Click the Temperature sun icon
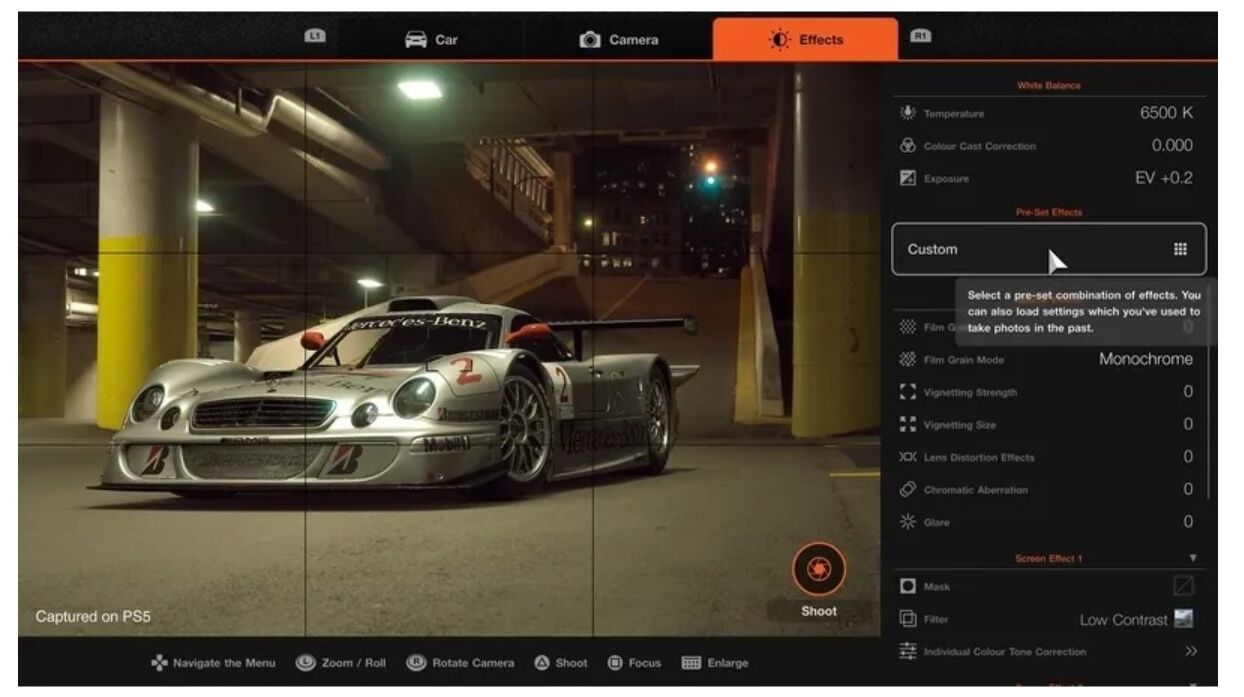 (x=908, y=113)
